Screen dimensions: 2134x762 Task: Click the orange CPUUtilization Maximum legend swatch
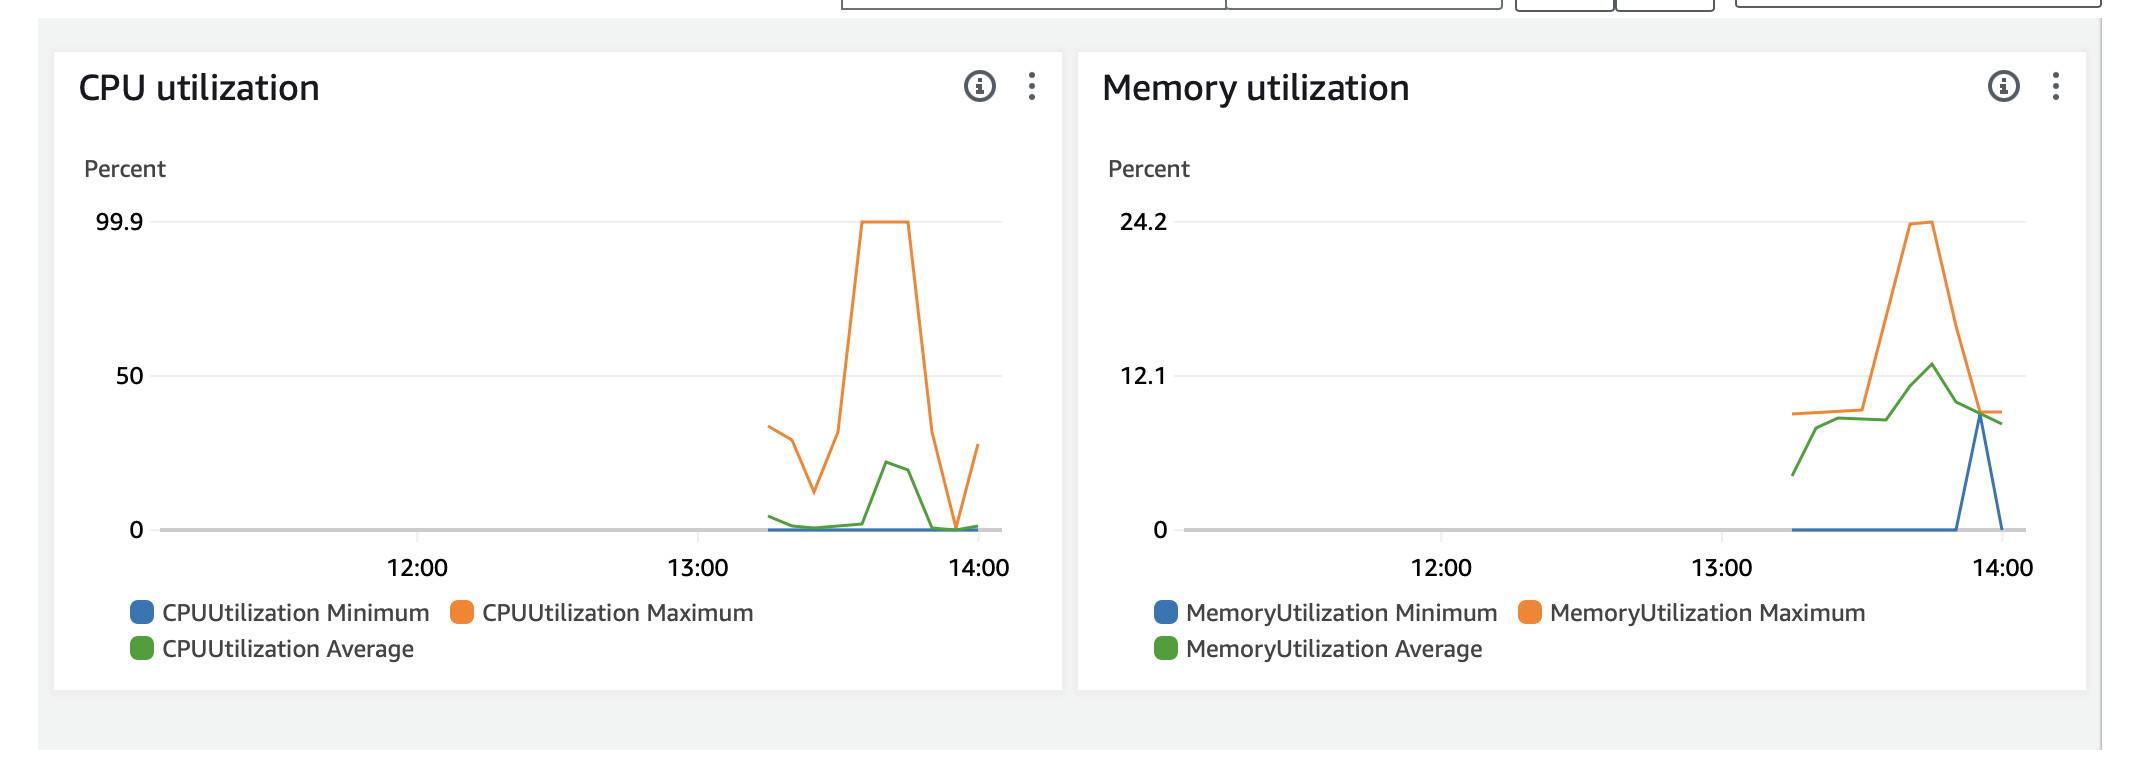[x=462, y=612]
